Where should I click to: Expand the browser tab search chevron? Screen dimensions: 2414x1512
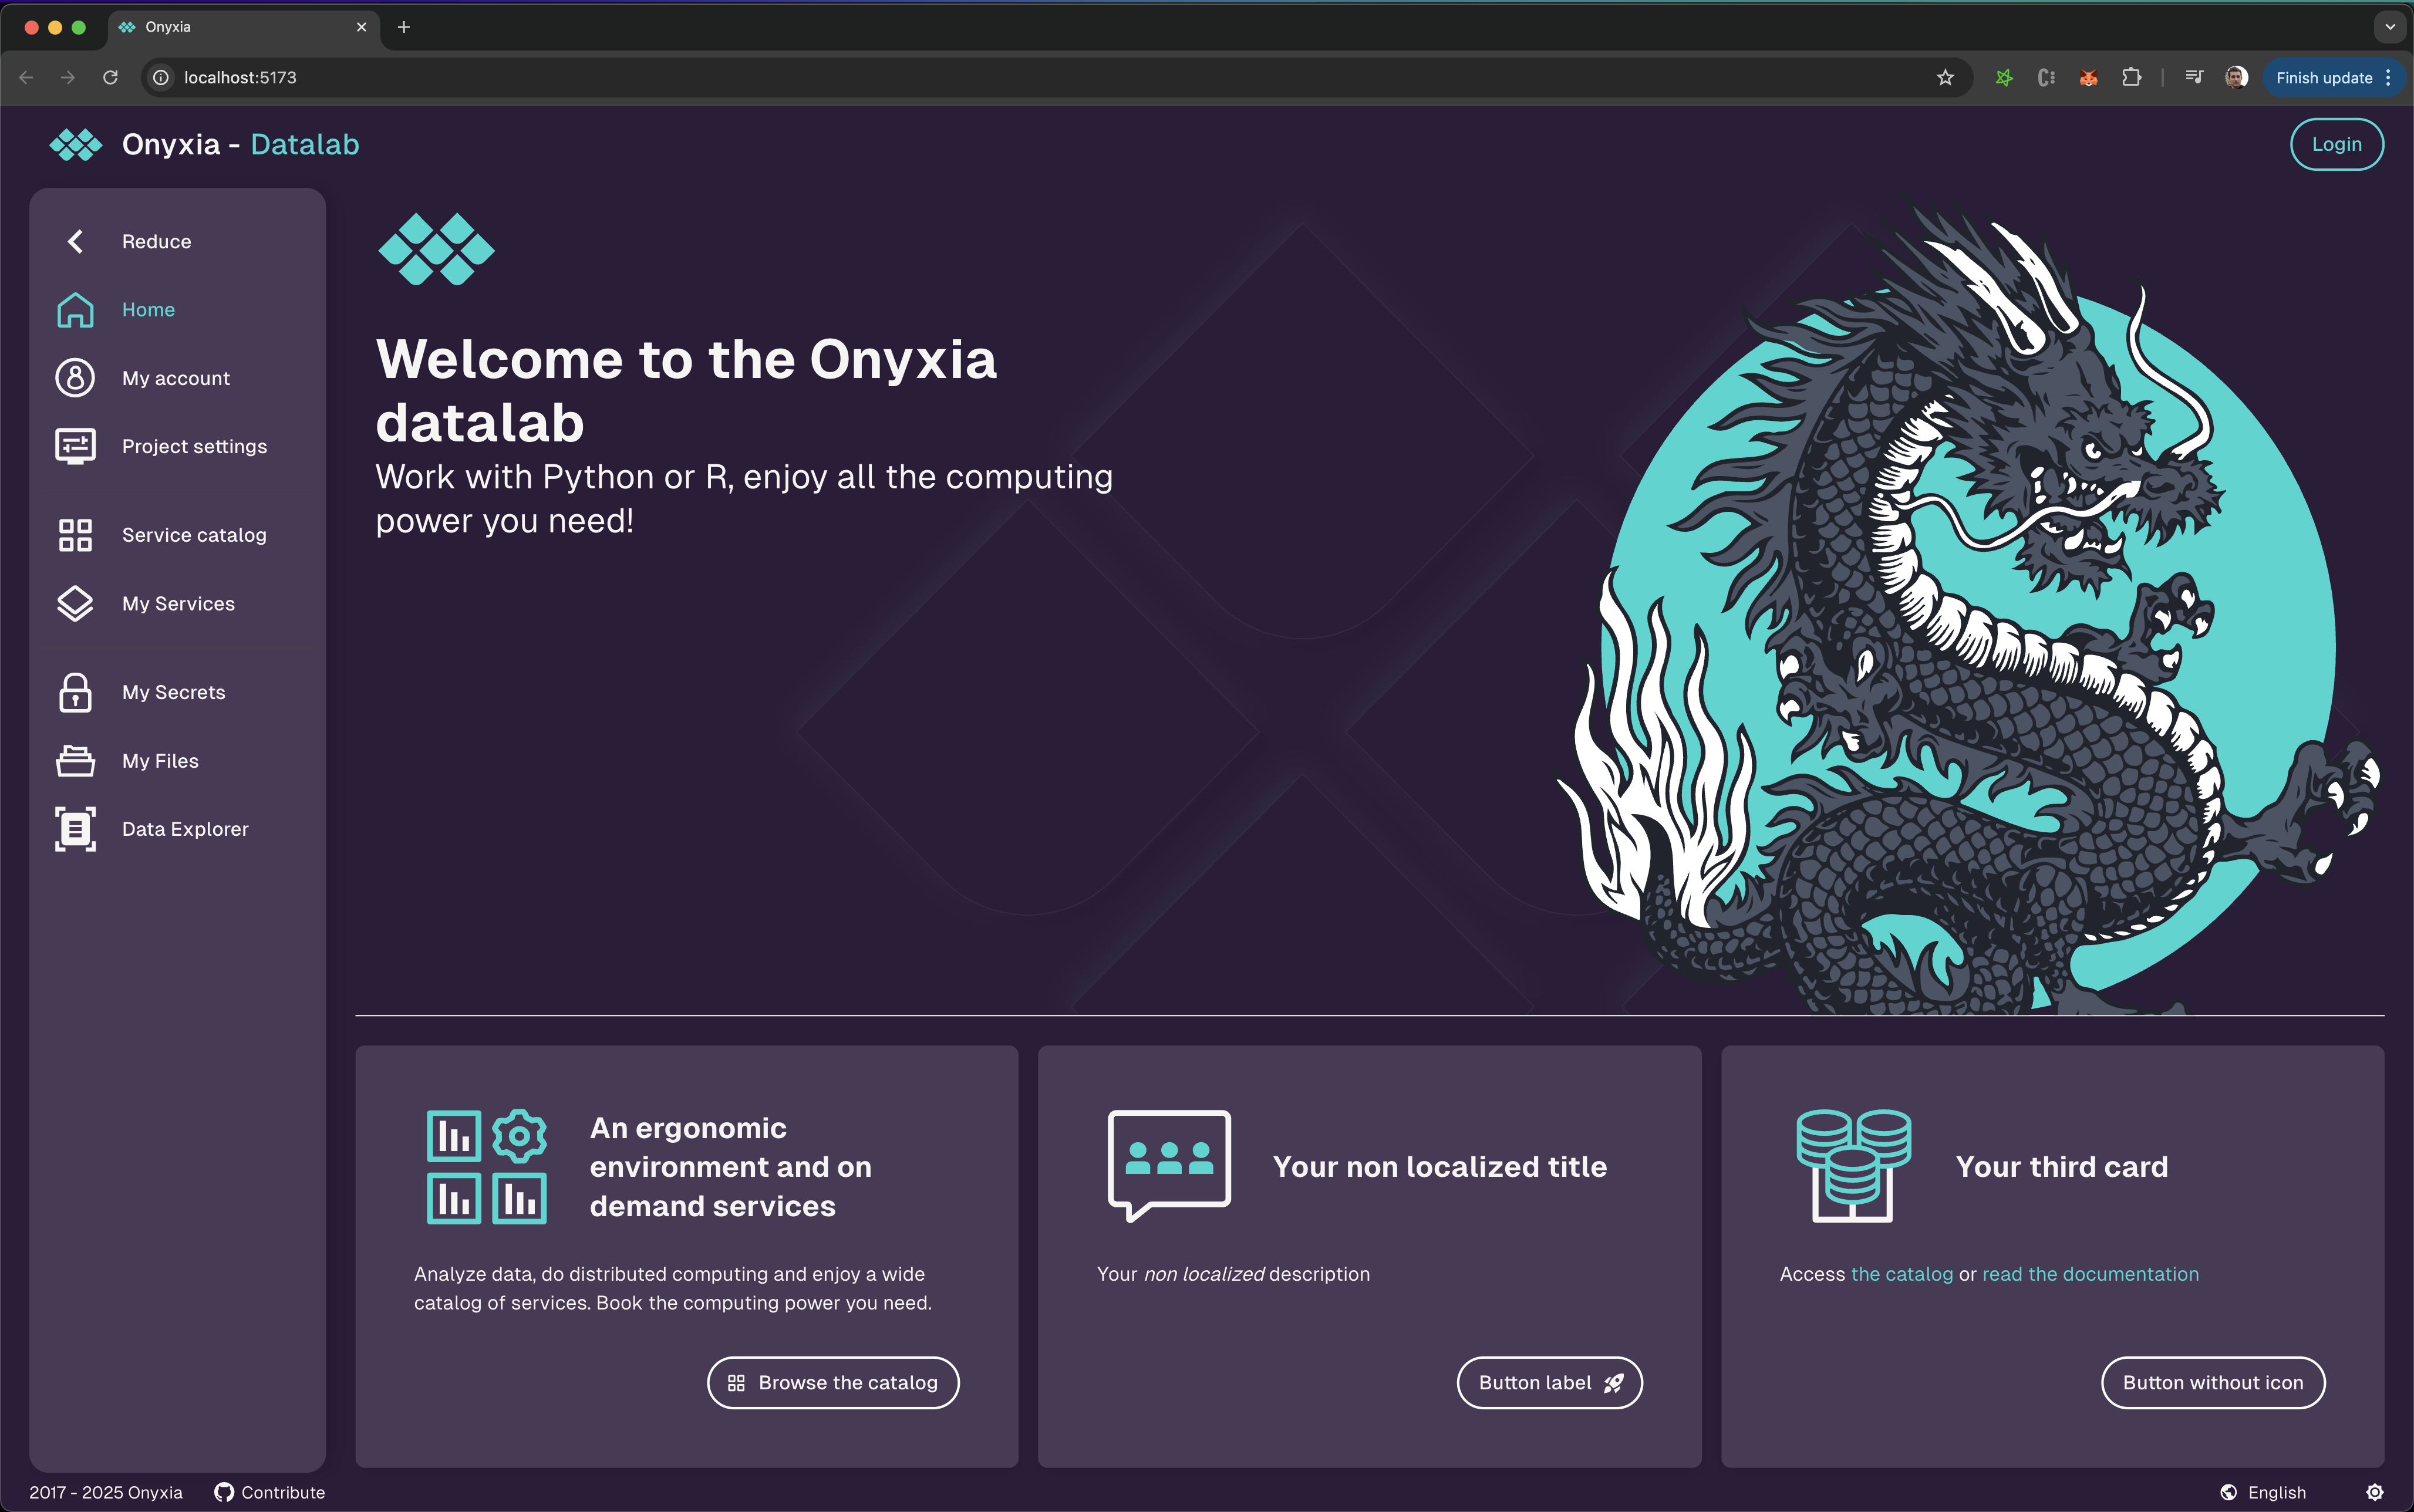point(2390,27)
